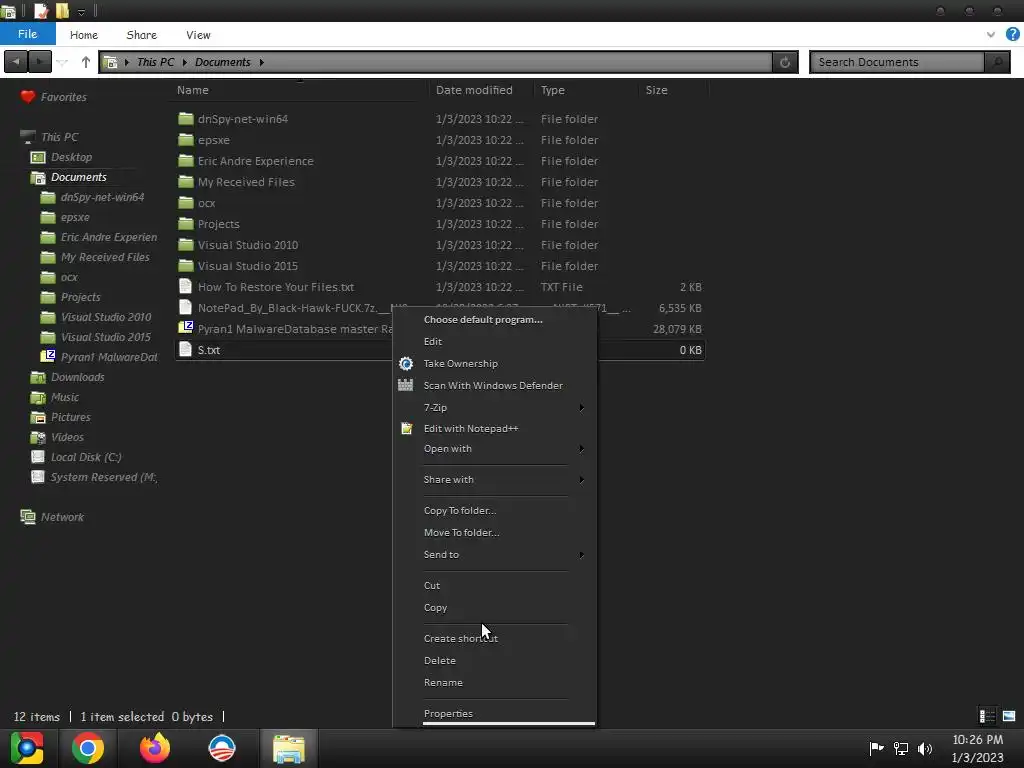The height and width of the screenshot is (768, 1024).
Task: Click the File Explorer taskbar icon
Action: pyautogui.click(x=289, y=748)
